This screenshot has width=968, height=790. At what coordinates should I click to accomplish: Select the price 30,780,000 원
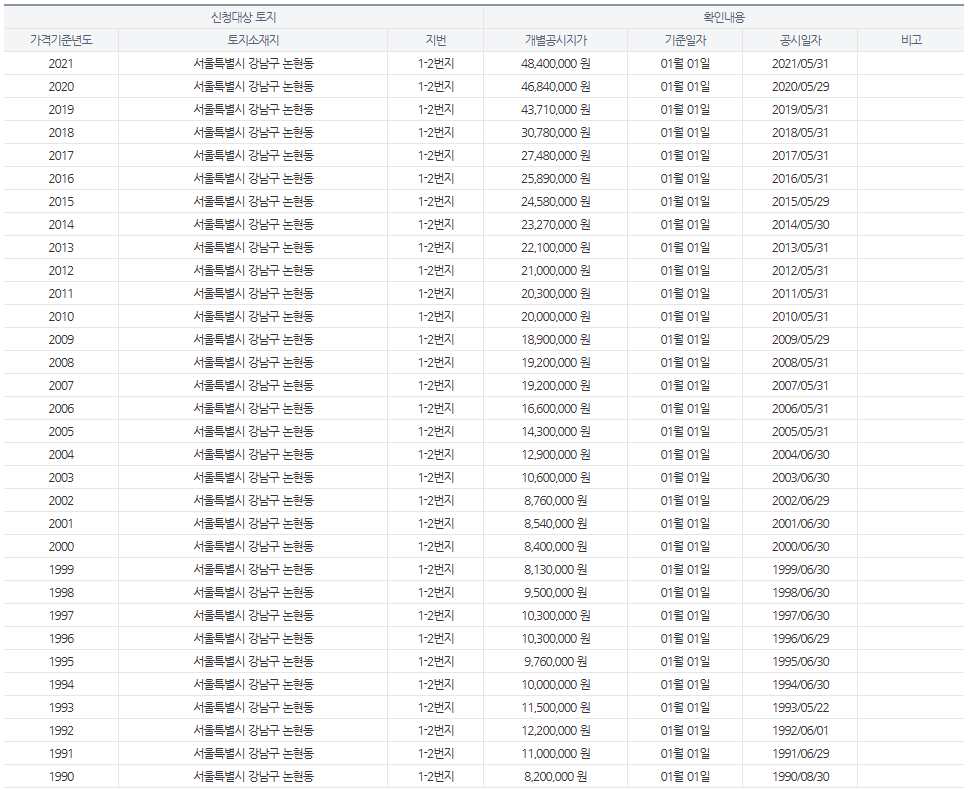[x=556, y=133]
